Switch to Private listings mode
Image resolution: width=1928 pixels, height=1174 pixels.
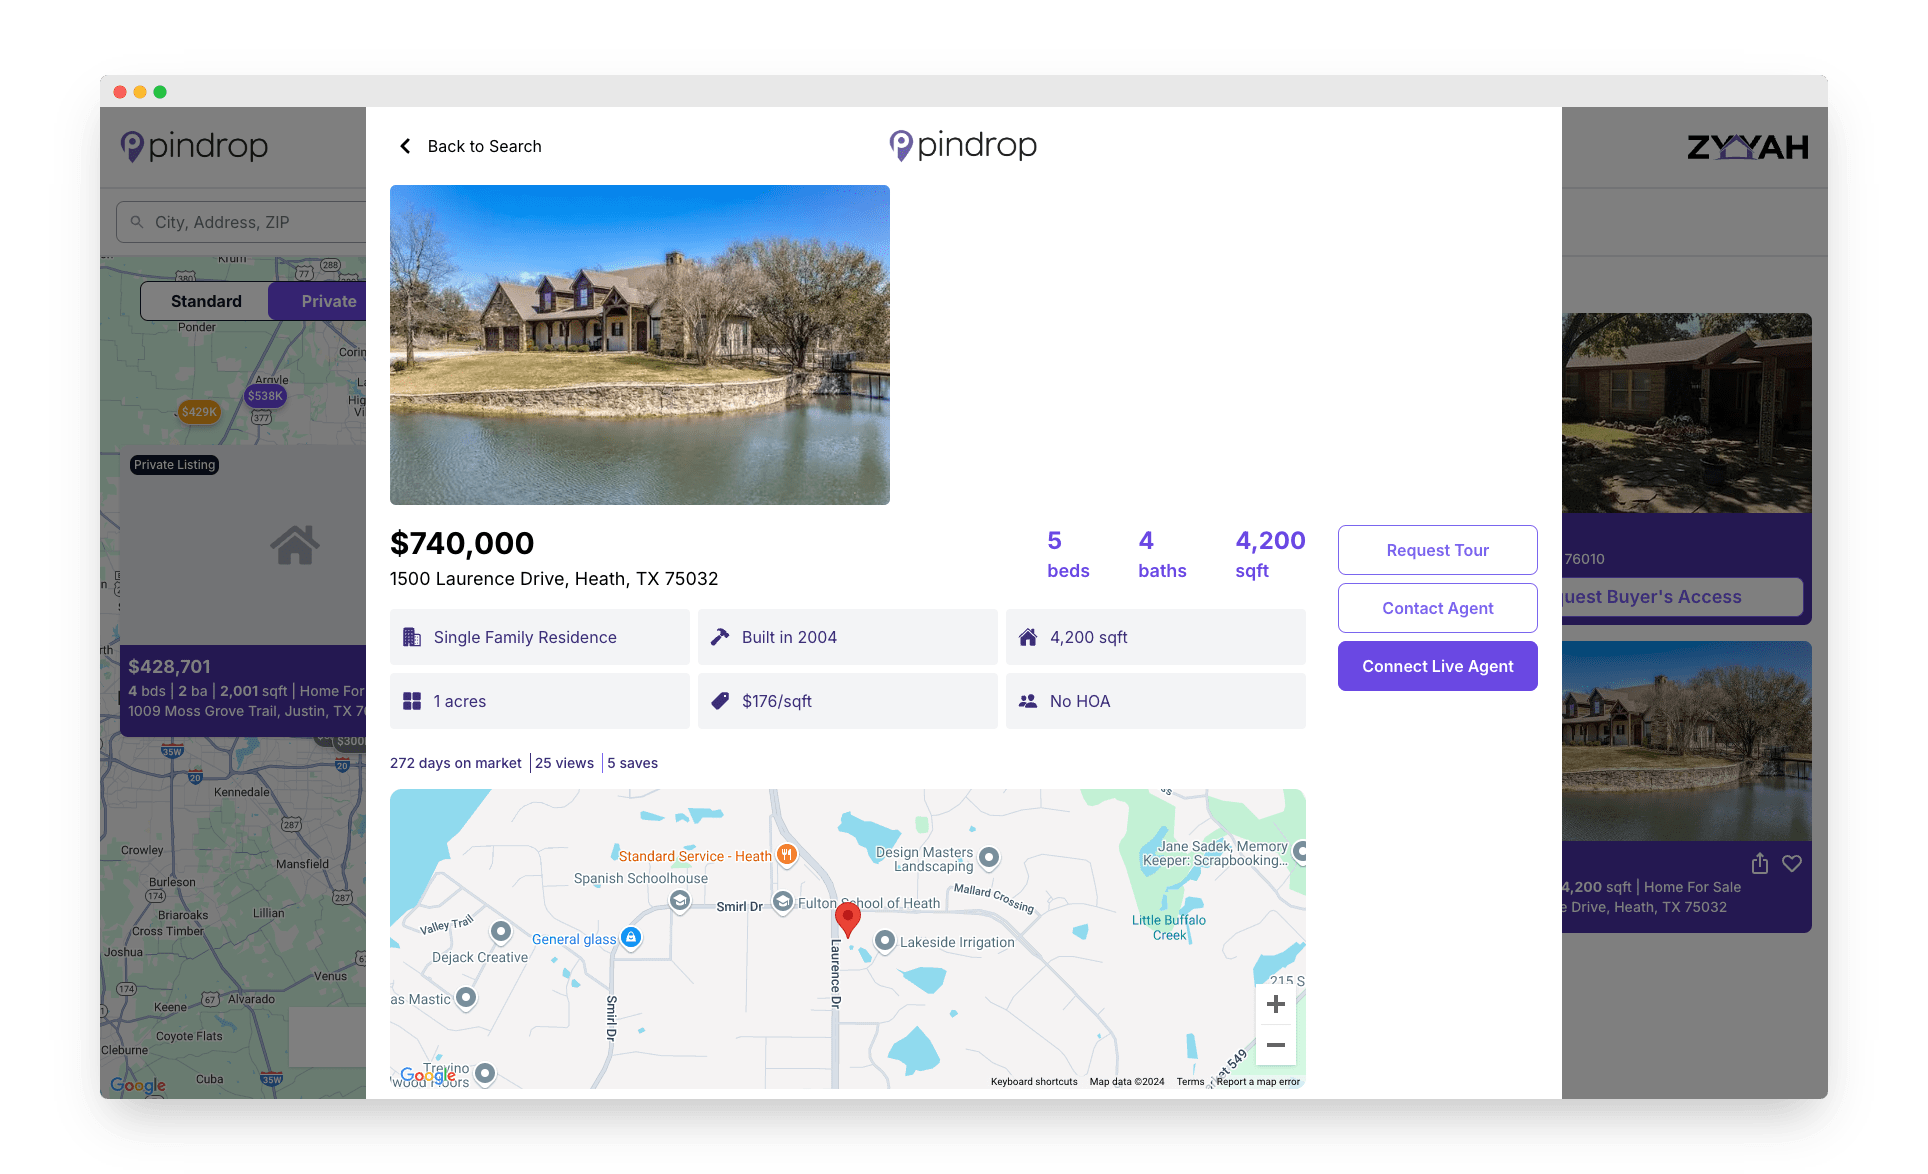328,301
